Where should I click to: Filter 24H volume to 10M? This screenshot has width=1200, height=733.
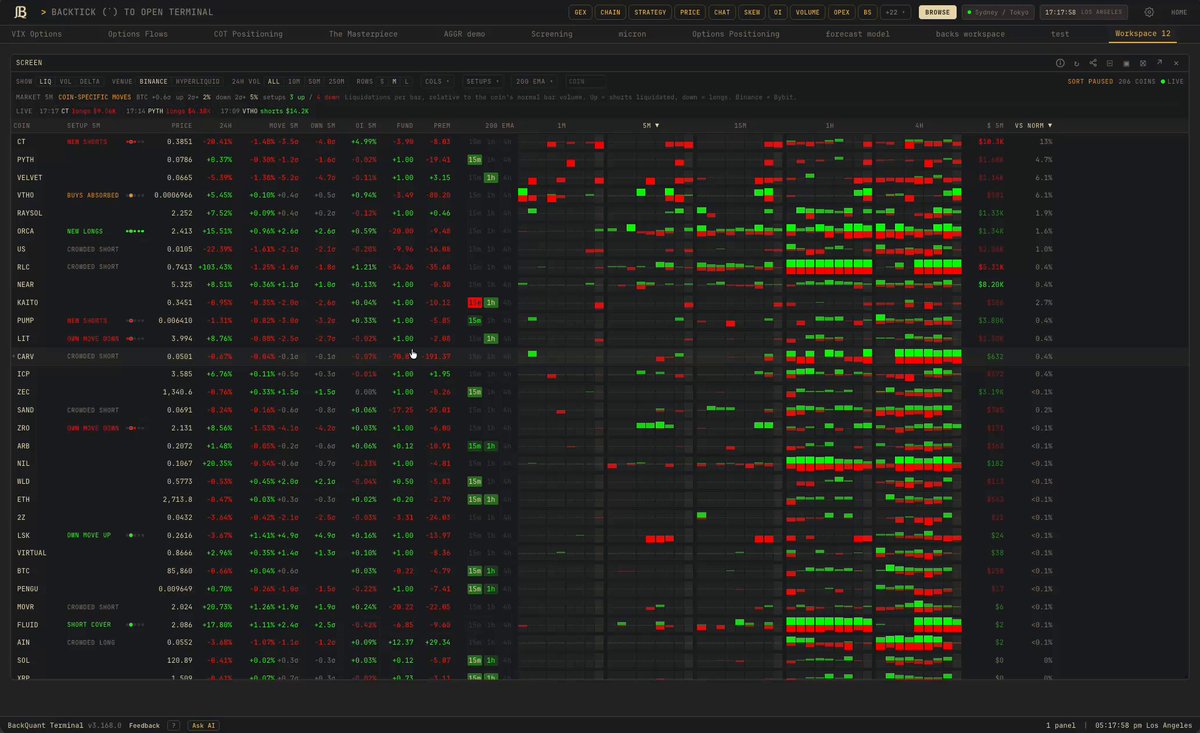point(294,81)
